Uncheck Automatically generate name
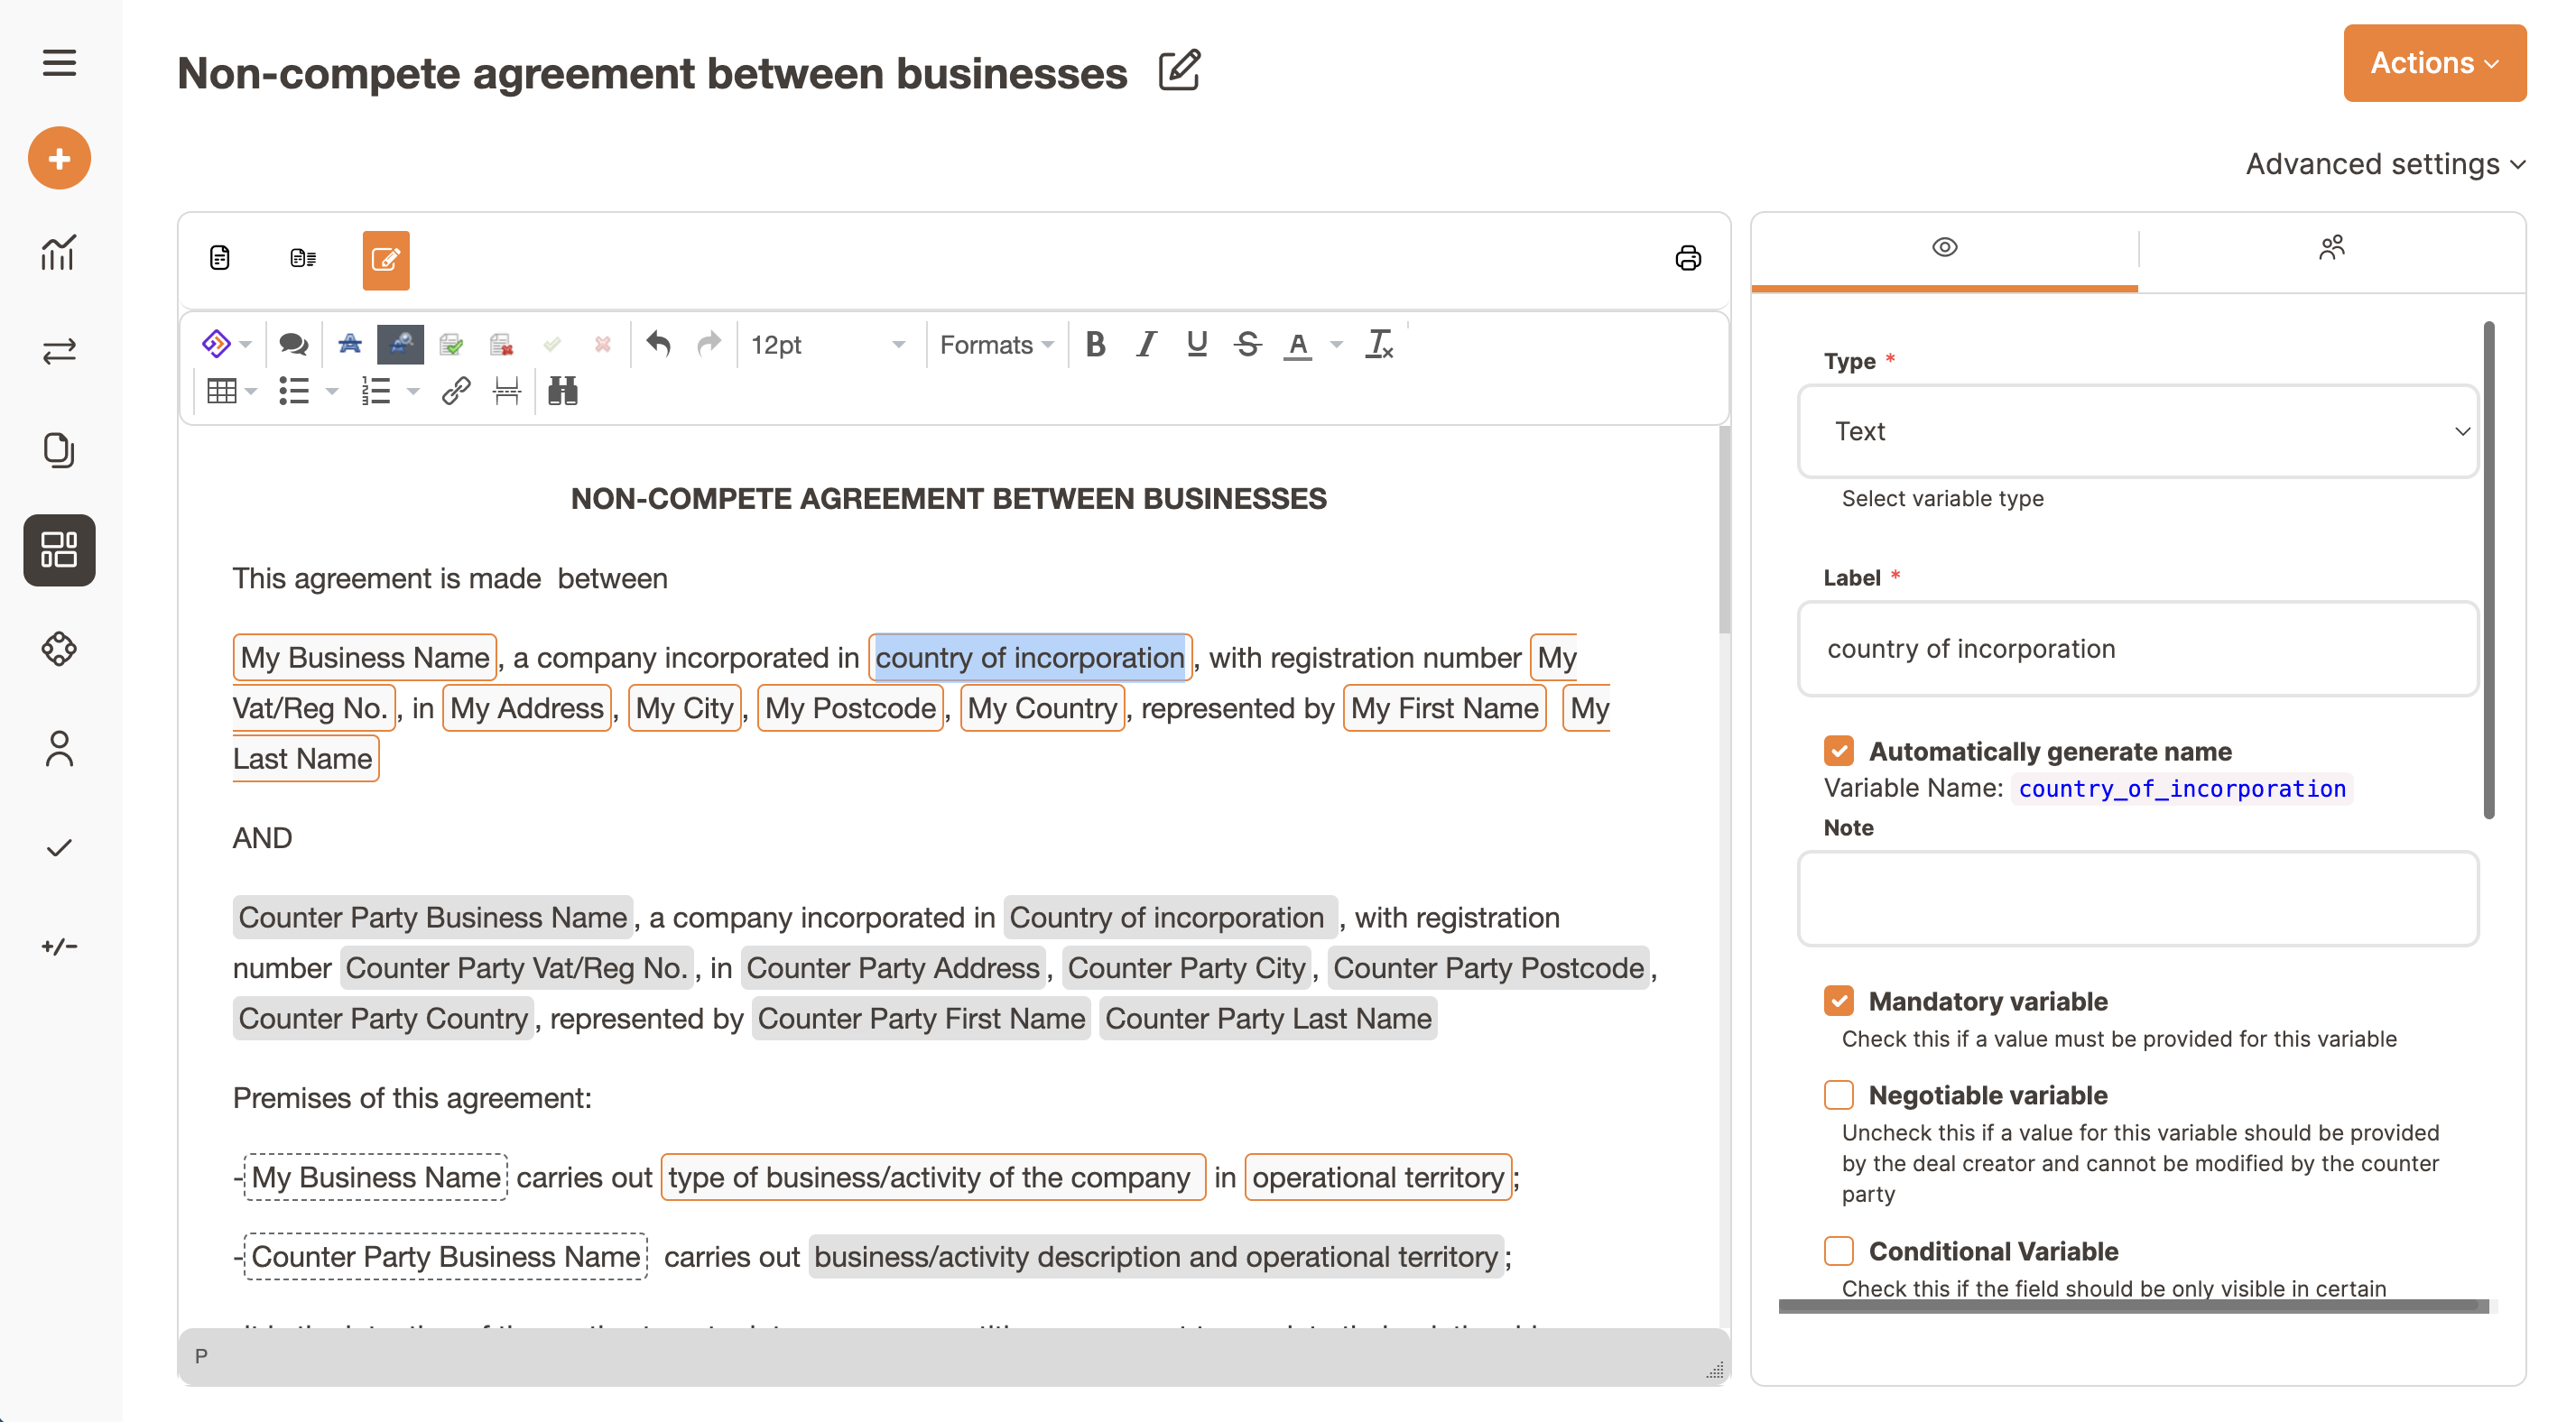Image resolution: width=2576 pixels, height=1422 pixels. (x=1838, y=750)
